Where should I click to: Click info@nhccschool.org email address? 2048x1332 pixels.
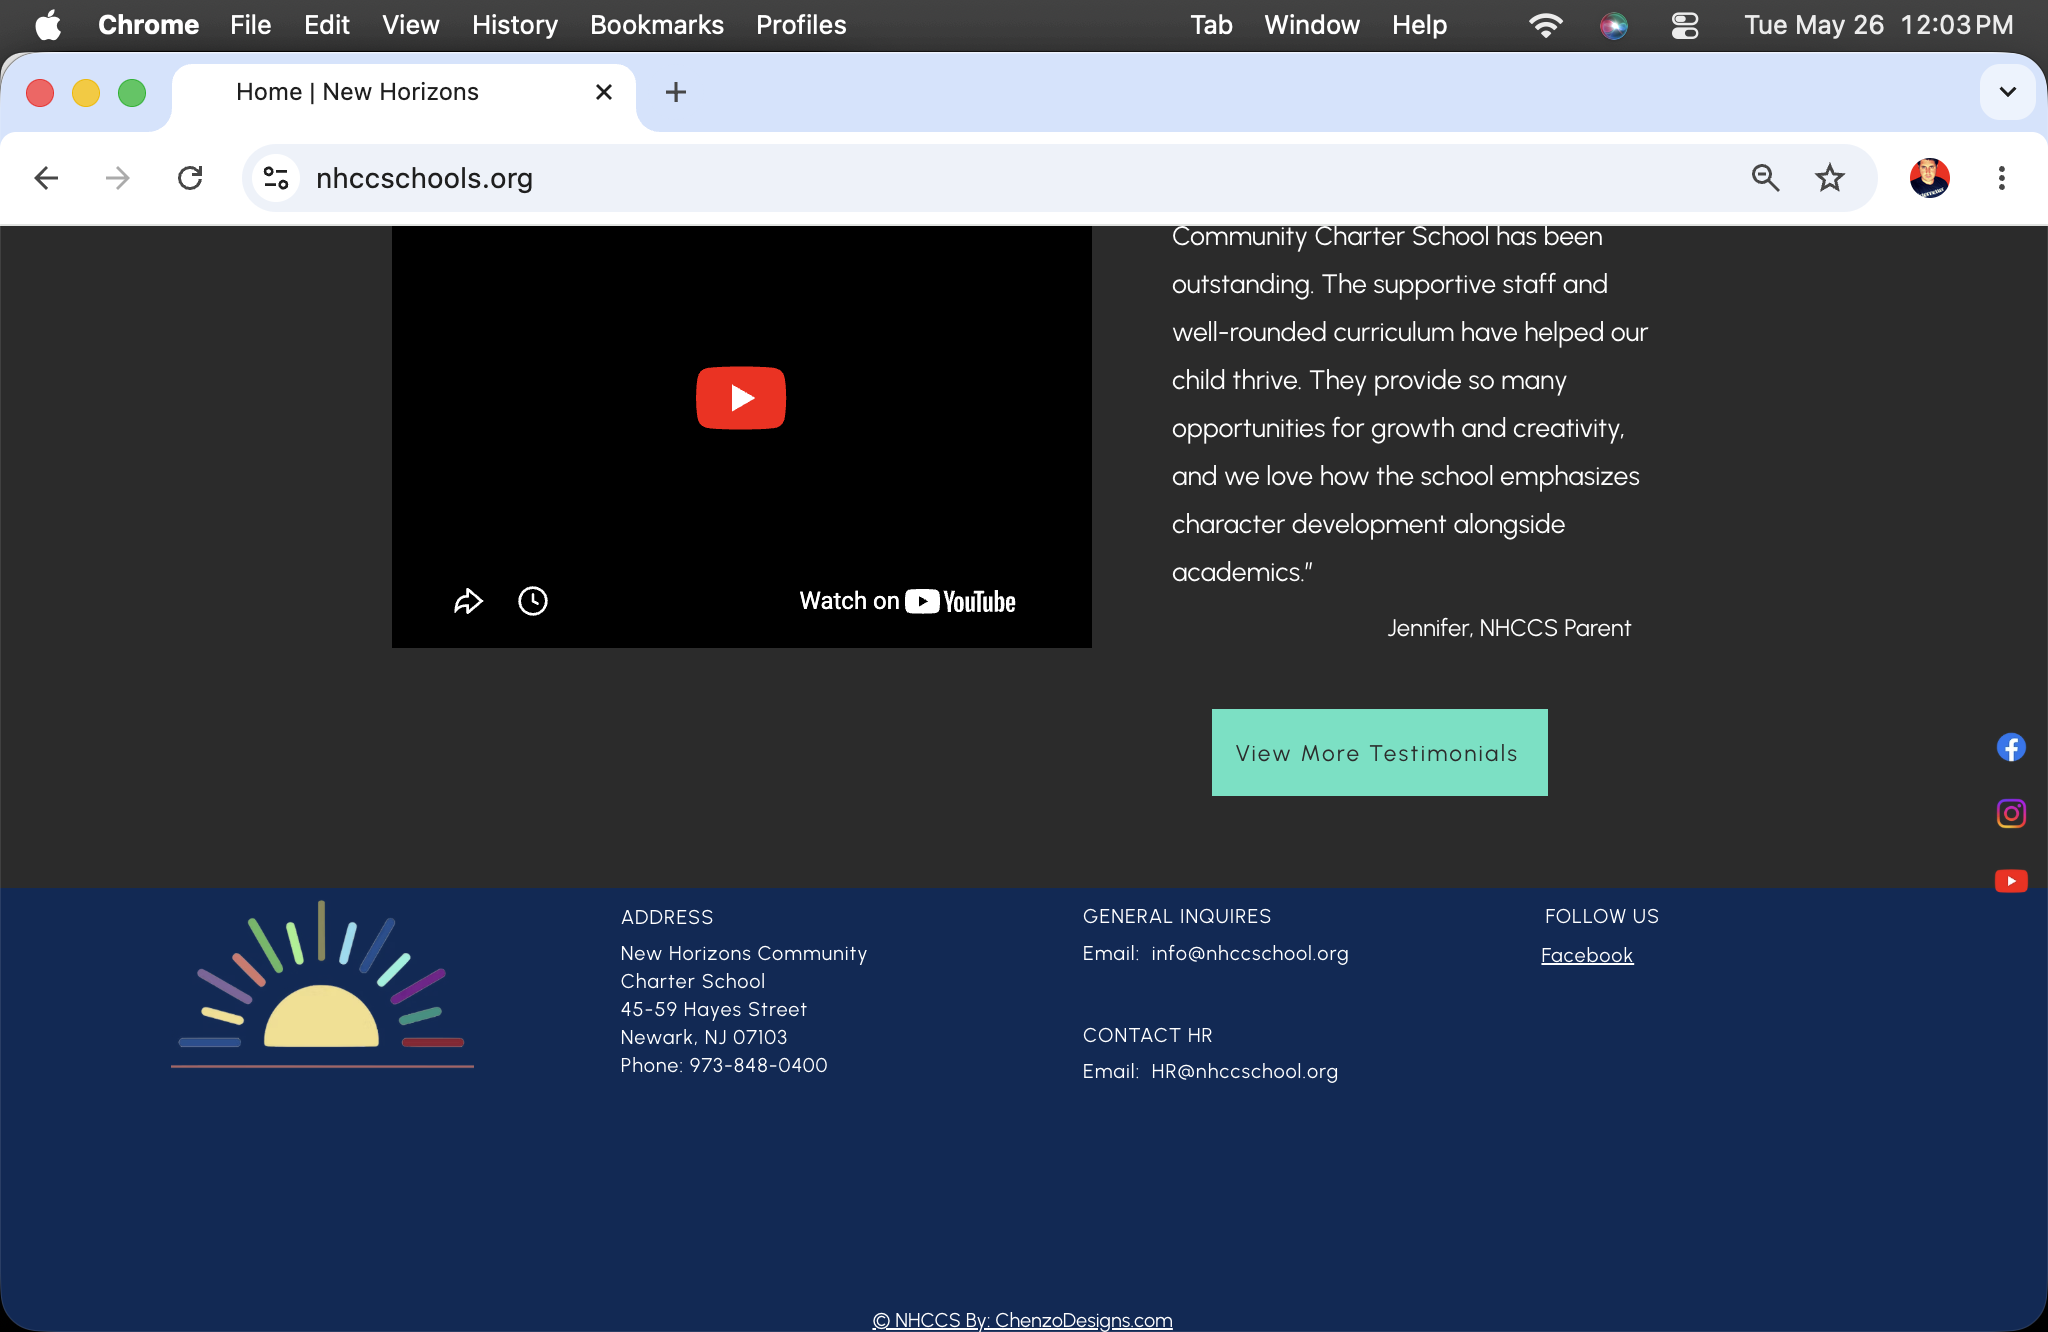(x=1250, y=953)
